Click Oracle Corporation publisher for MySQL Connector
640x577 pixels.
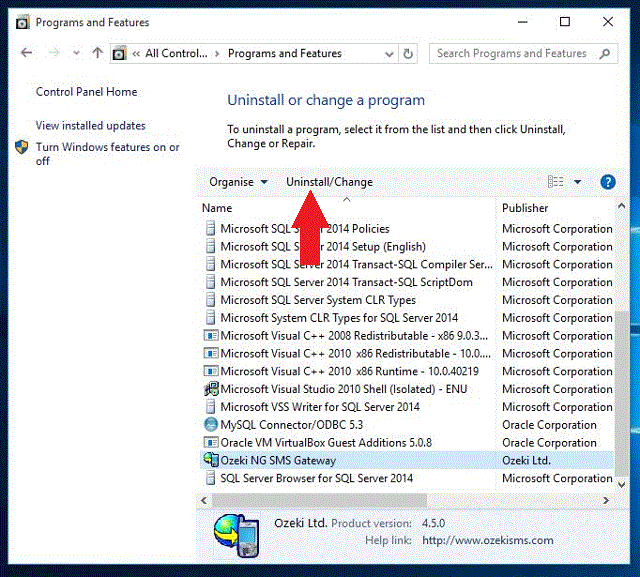[x=549, y=425]
